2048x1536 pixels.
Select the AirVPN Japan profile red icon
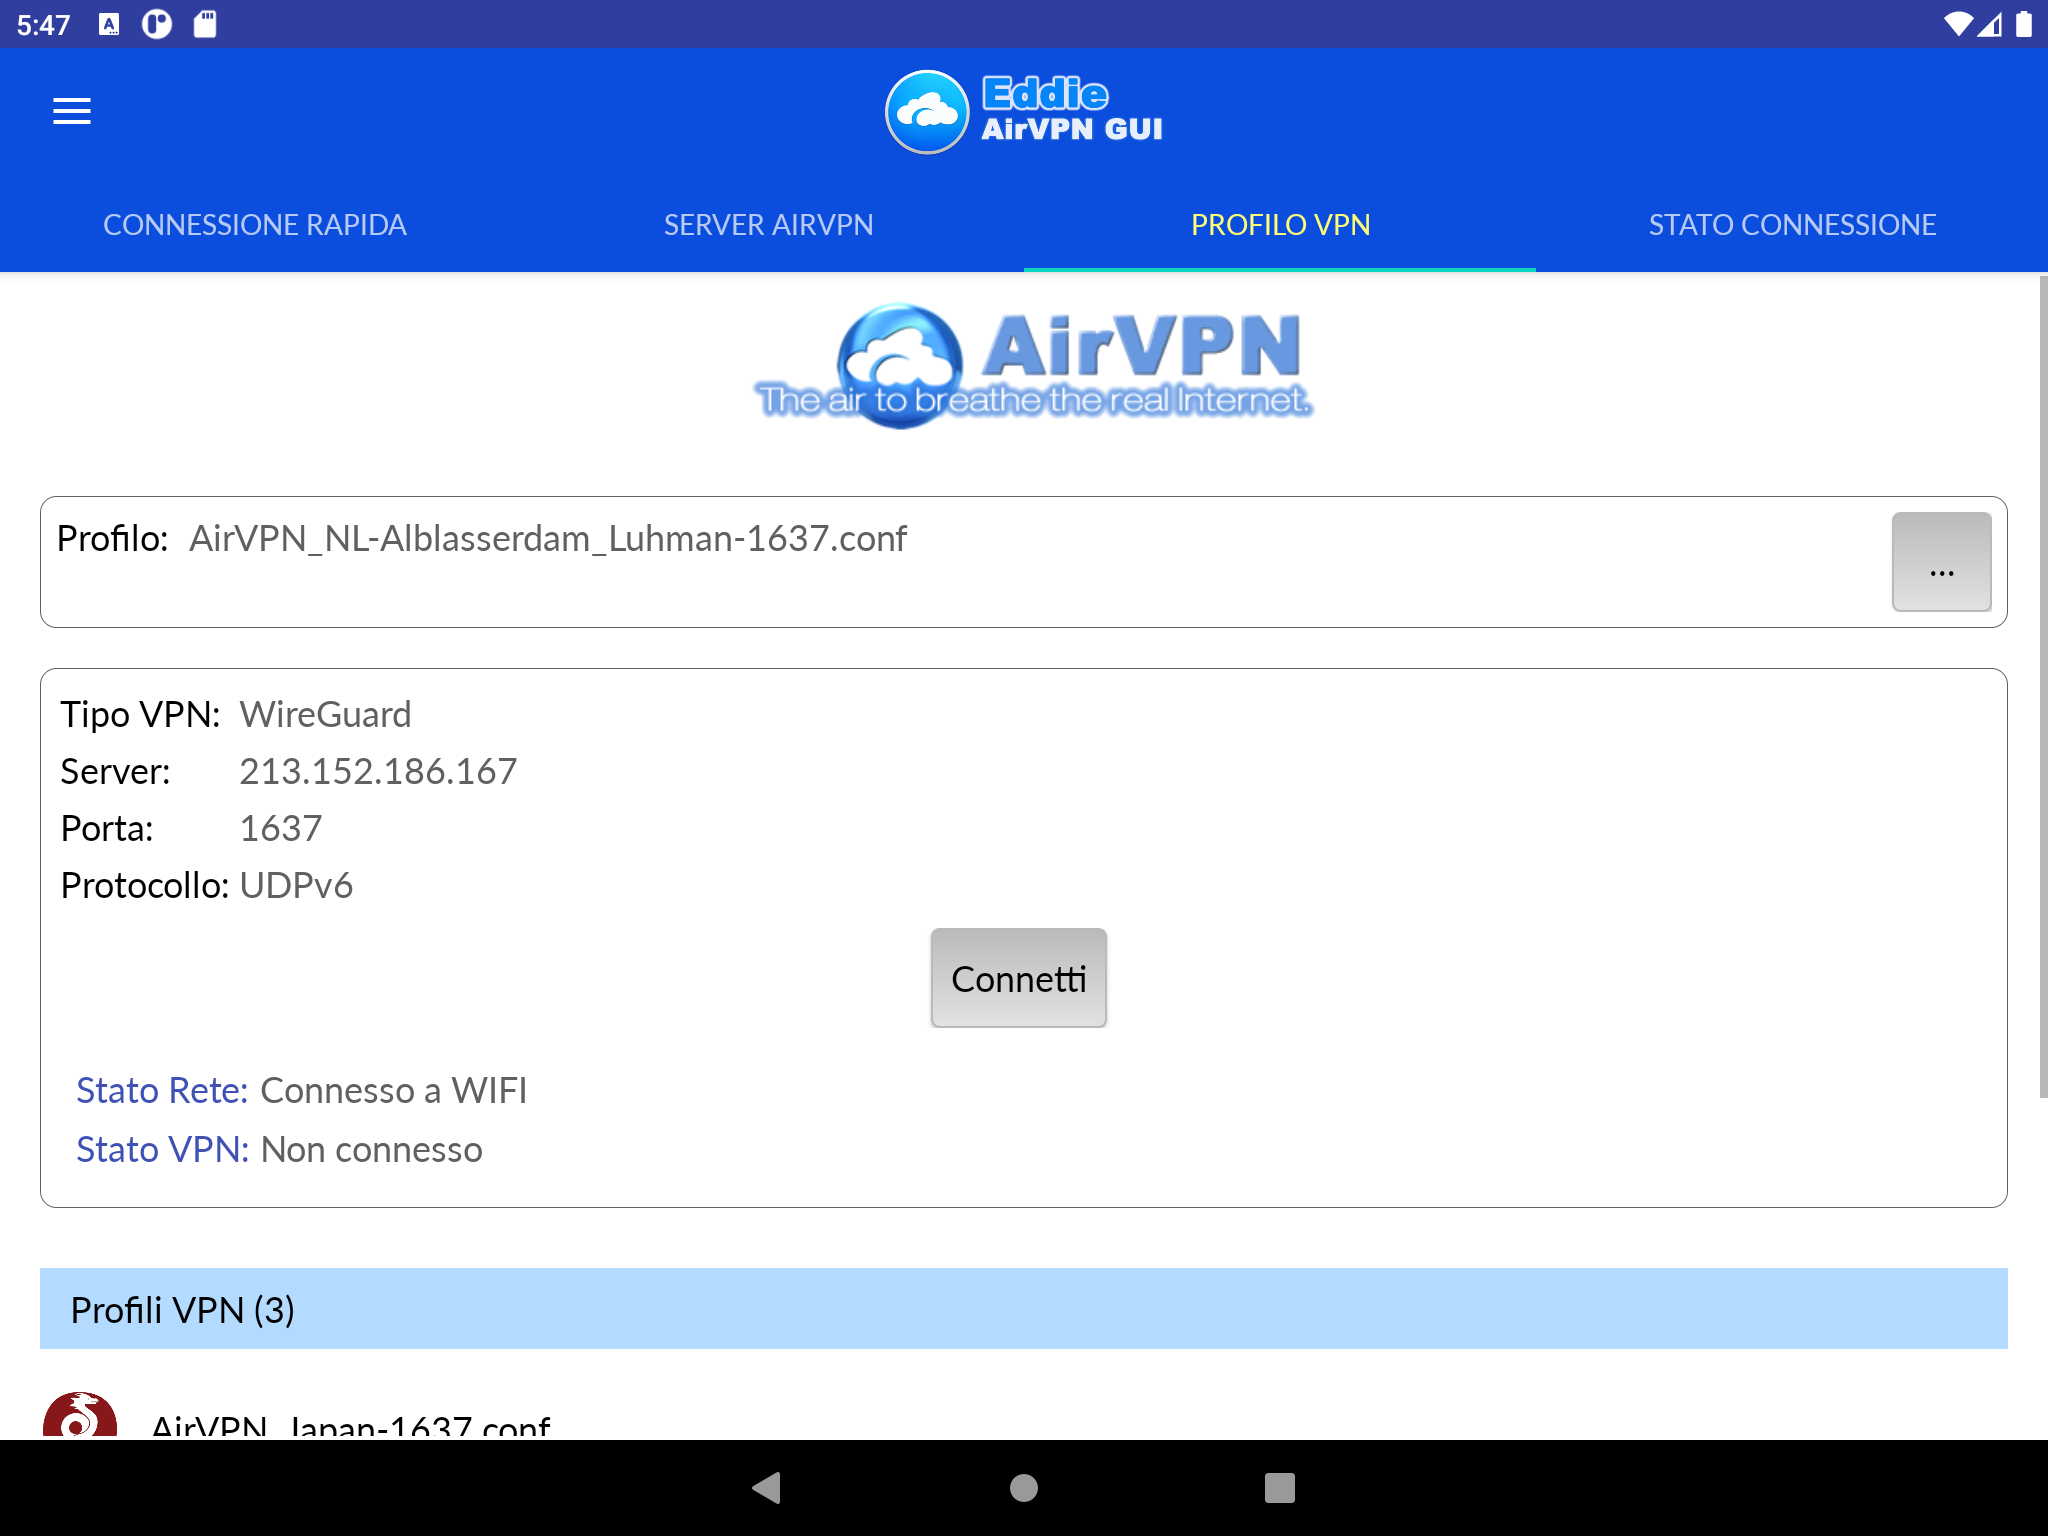point(80,1415)
